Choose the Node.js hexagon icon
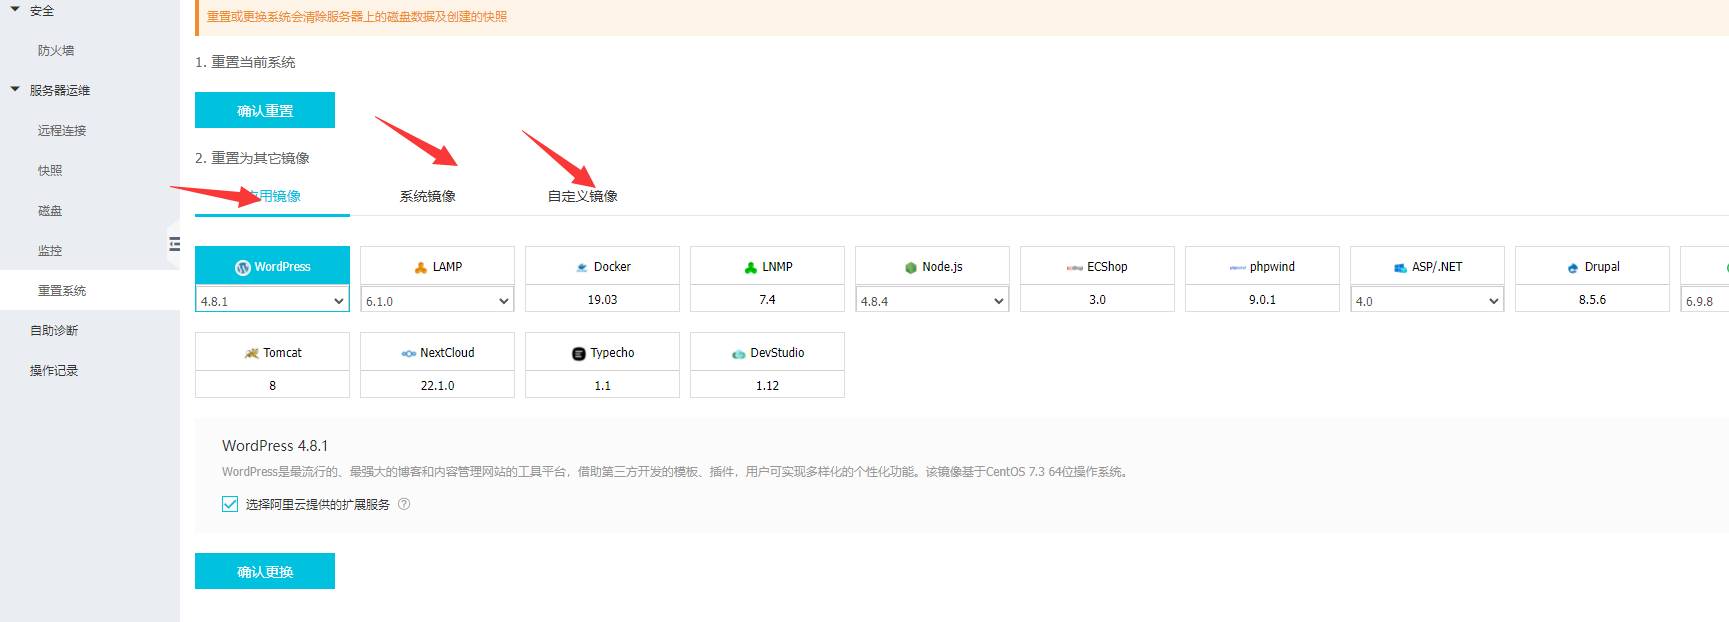Image resolution: width=1729 pixels, height=622 pixels. [910, 267]
